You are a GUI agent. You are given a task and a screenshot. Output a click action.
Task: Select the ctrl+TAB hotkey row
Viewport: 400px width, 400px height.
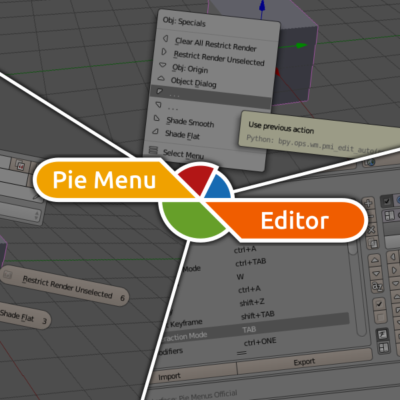click(251, 263)
